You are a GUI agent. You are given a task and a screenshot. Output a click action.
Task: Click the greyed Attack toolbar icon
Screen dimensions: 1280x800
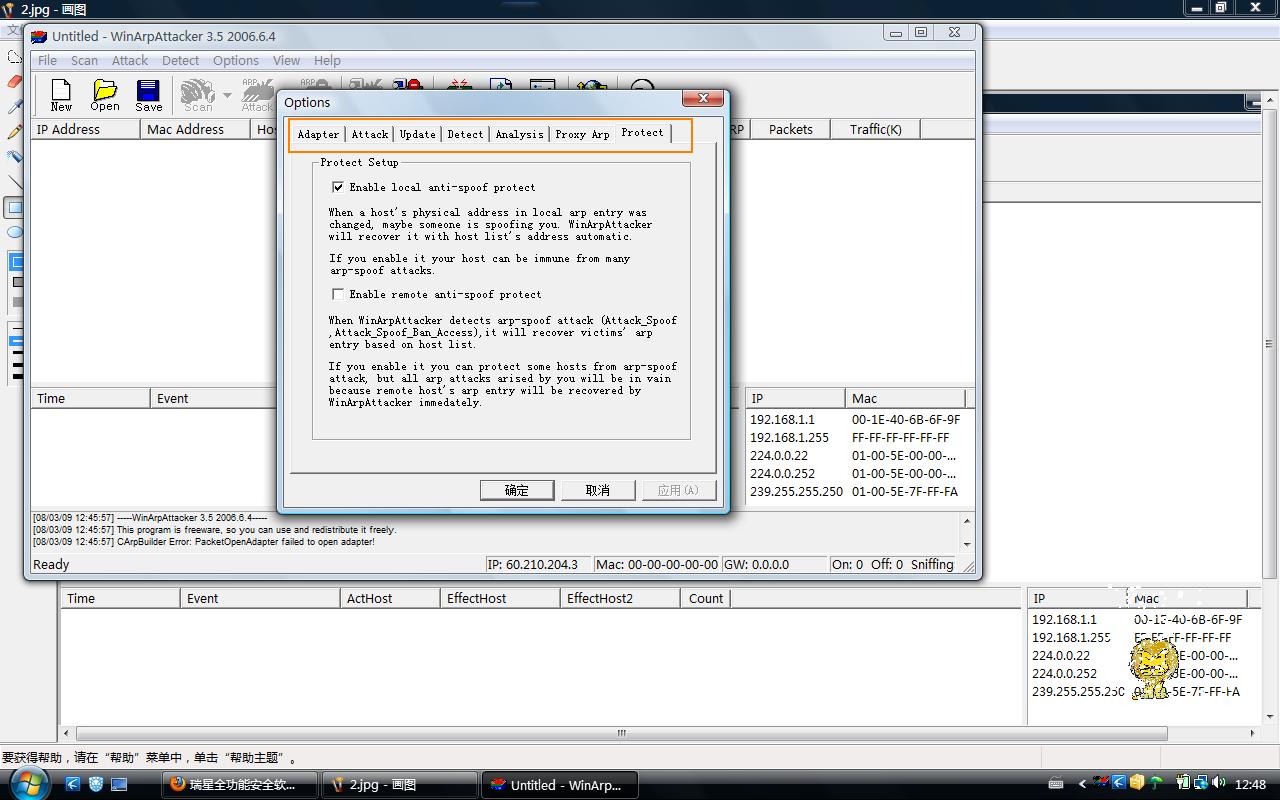point(257,95)
